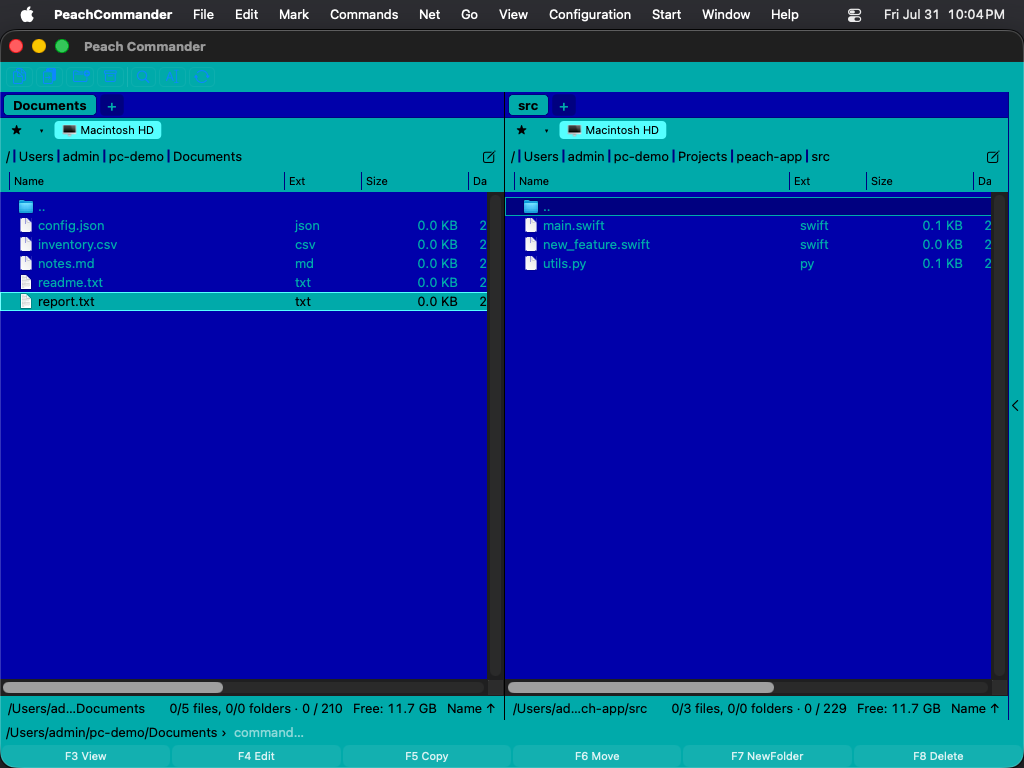
Task: Click the favorites star in left panel
Action: point(17,130)
